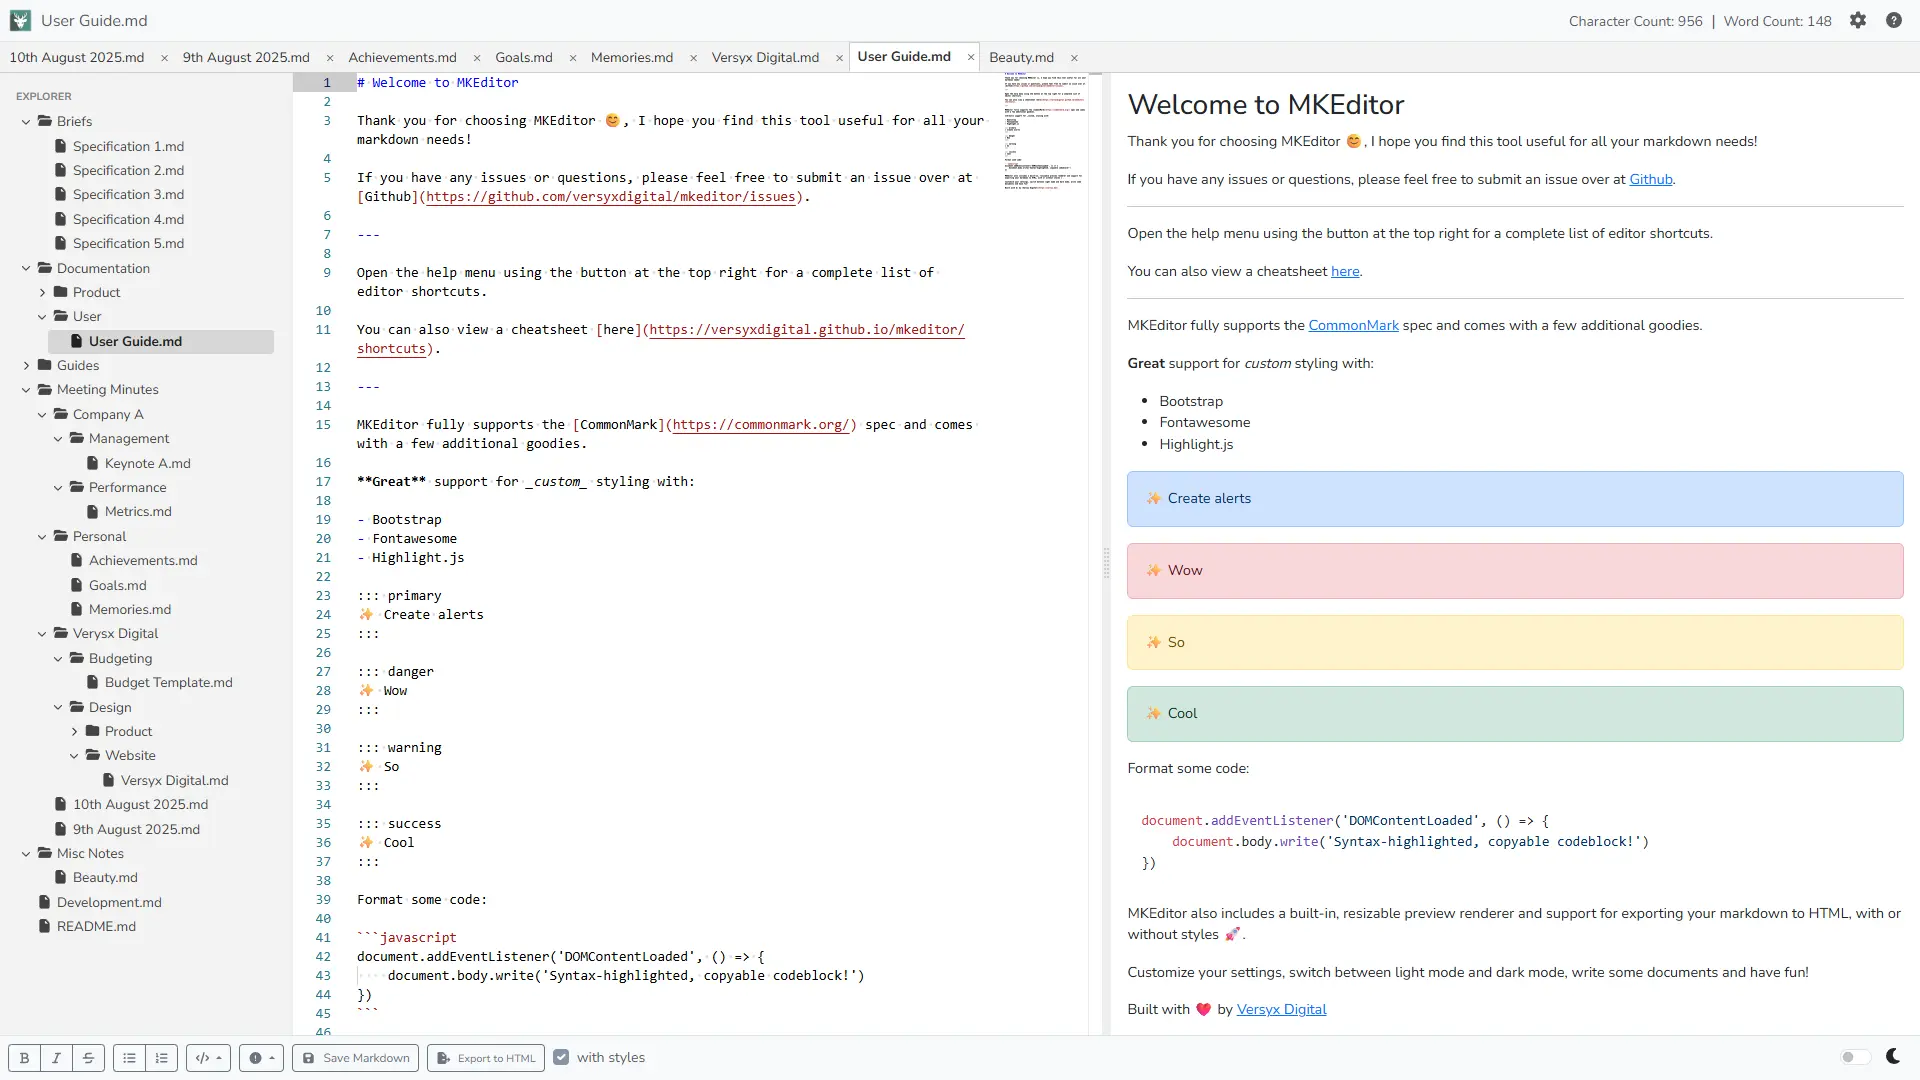Image resolution: width=1920 pixels, height=1080 pixels.
Task: Open Budget Template.md file
Action: (168, 682)
